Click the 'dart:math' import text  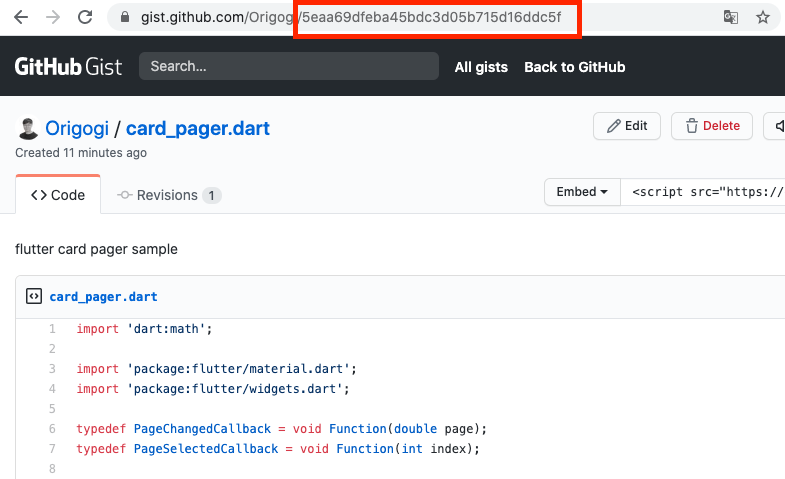pyautogui.click(x=166, y=329)
